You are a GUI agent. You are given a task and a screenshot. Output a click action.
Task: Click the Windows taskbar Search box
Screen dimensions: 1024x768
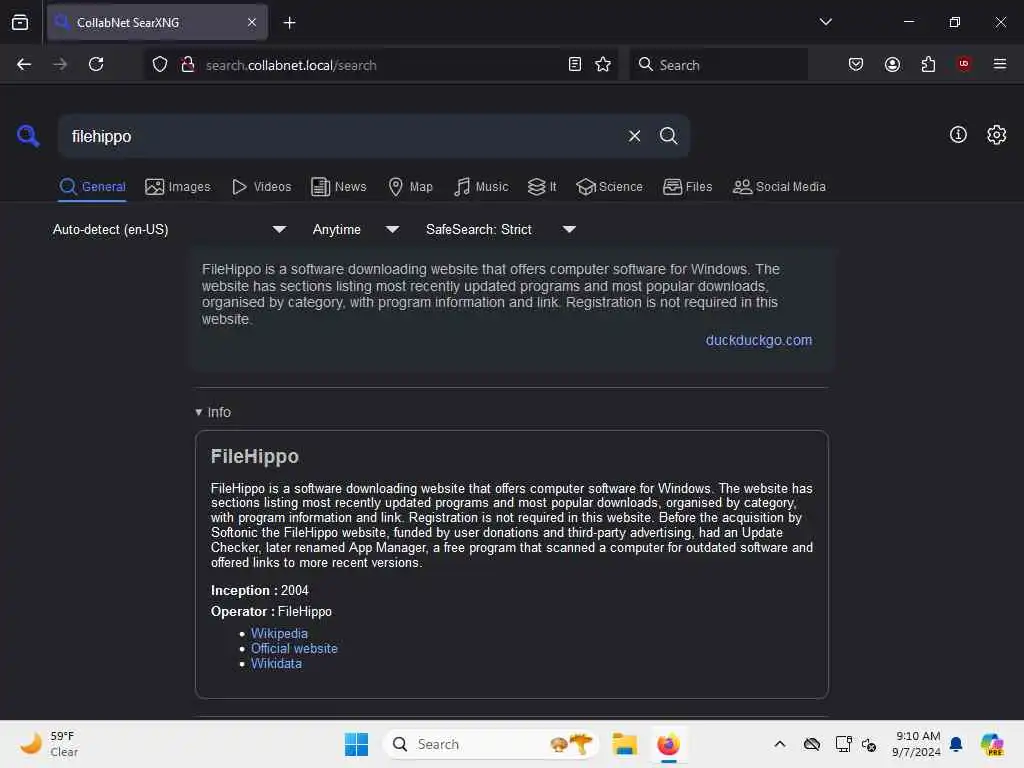(491, 744)
